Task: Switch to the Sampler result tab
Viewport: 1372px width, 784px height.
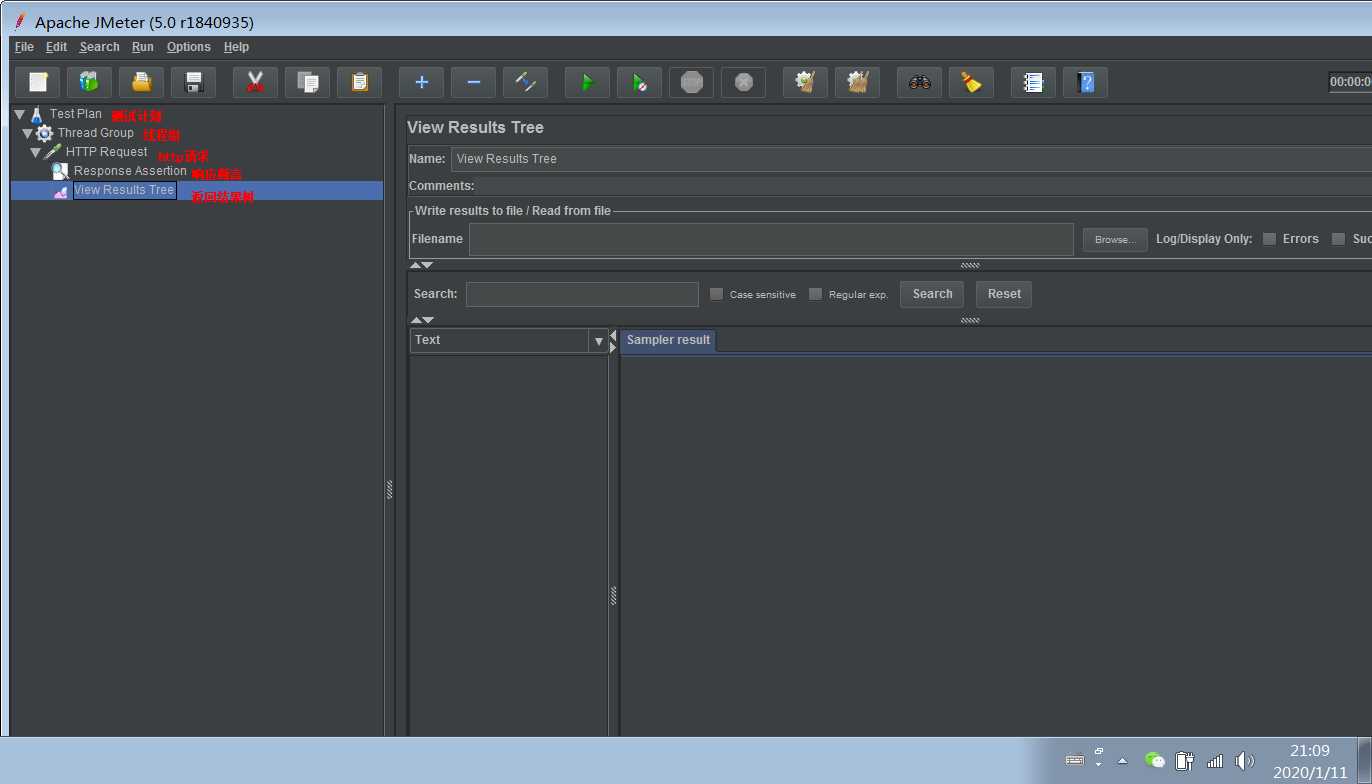Action: 668,340
